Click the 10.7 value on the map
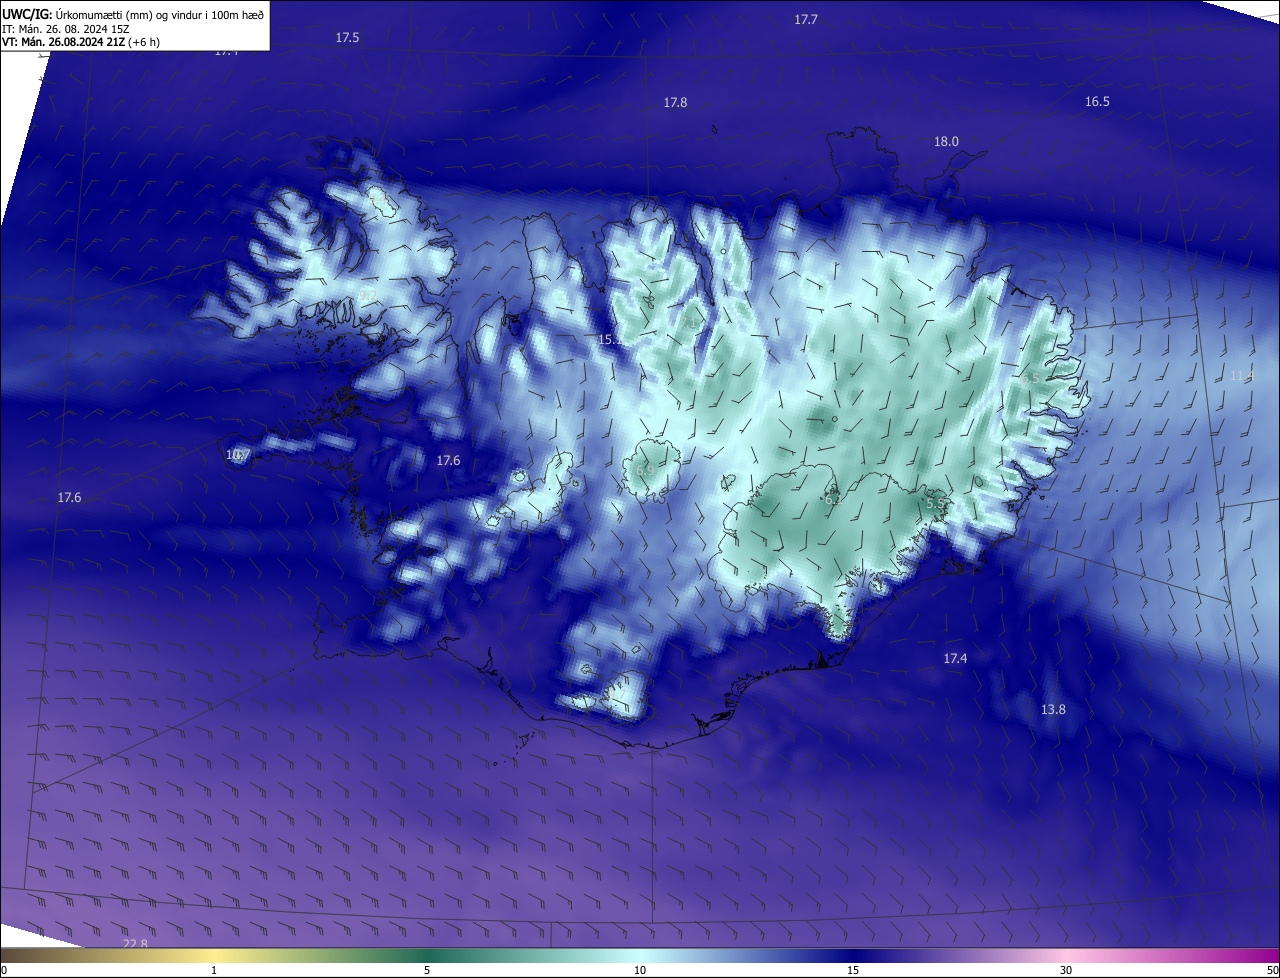Image resolution: width=1280 pixels, height=978 pixels. tap(237, 455)
